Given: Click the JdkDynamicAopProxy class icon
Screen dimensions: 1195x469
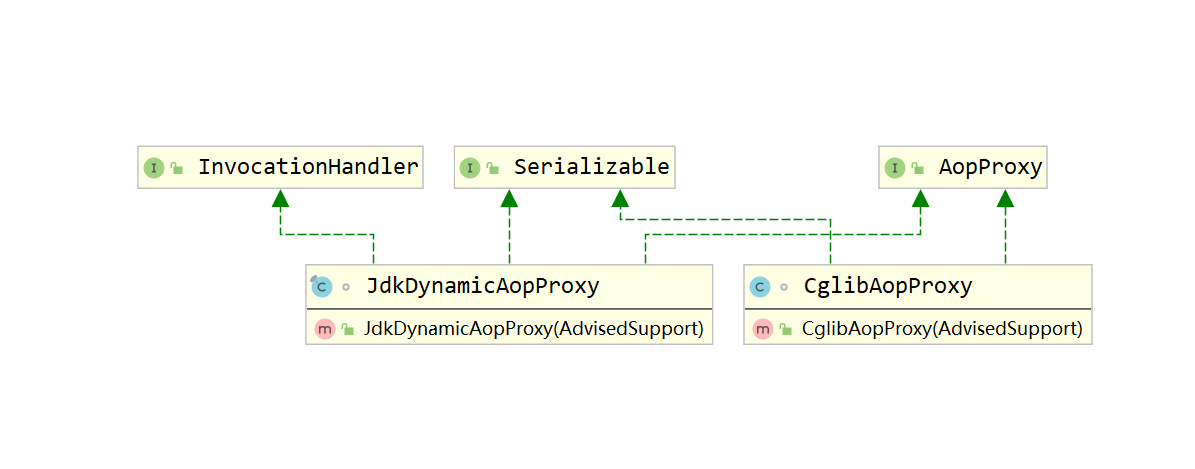Looking at the screenshot, I should coord(321,287).
